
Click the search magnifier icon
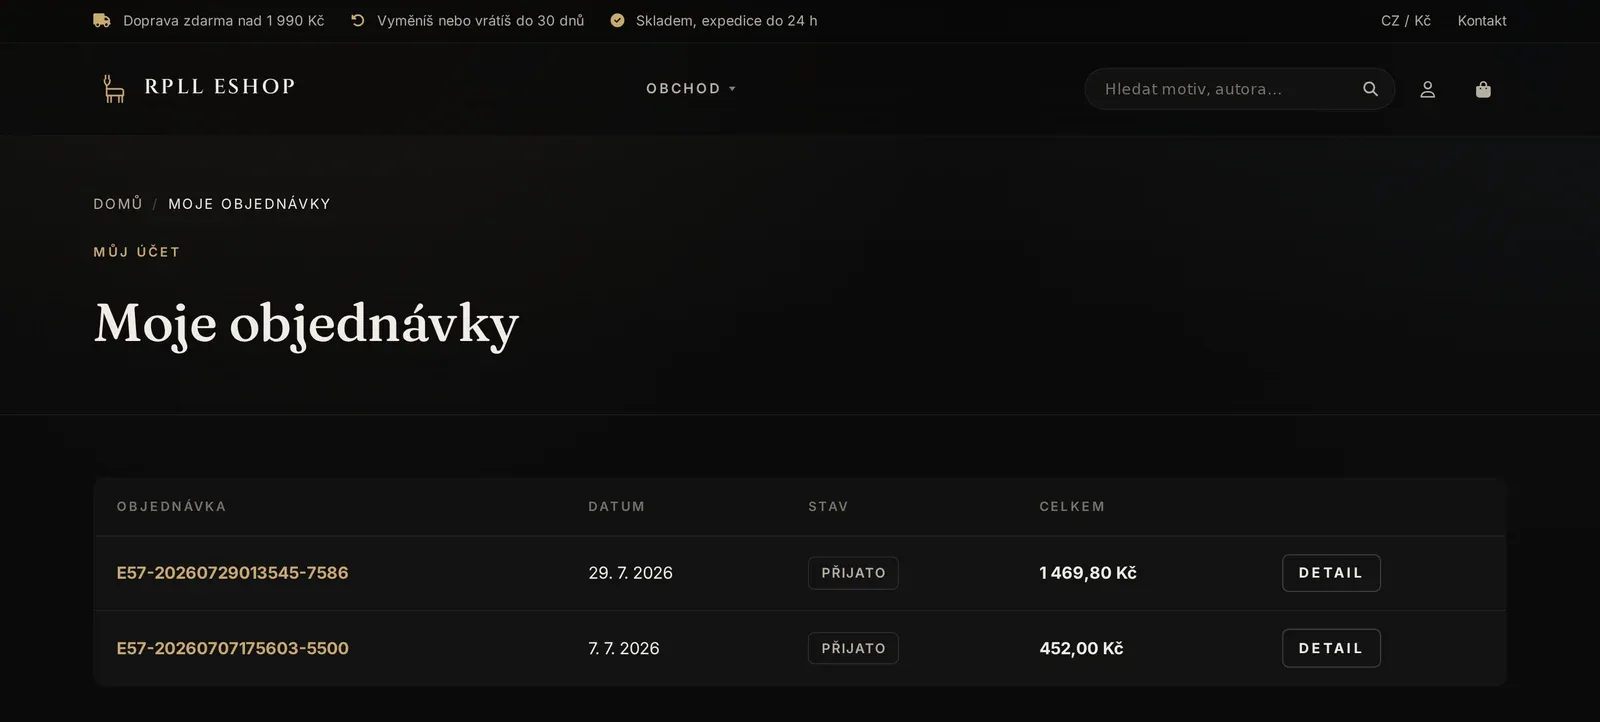click(1370, 89)
